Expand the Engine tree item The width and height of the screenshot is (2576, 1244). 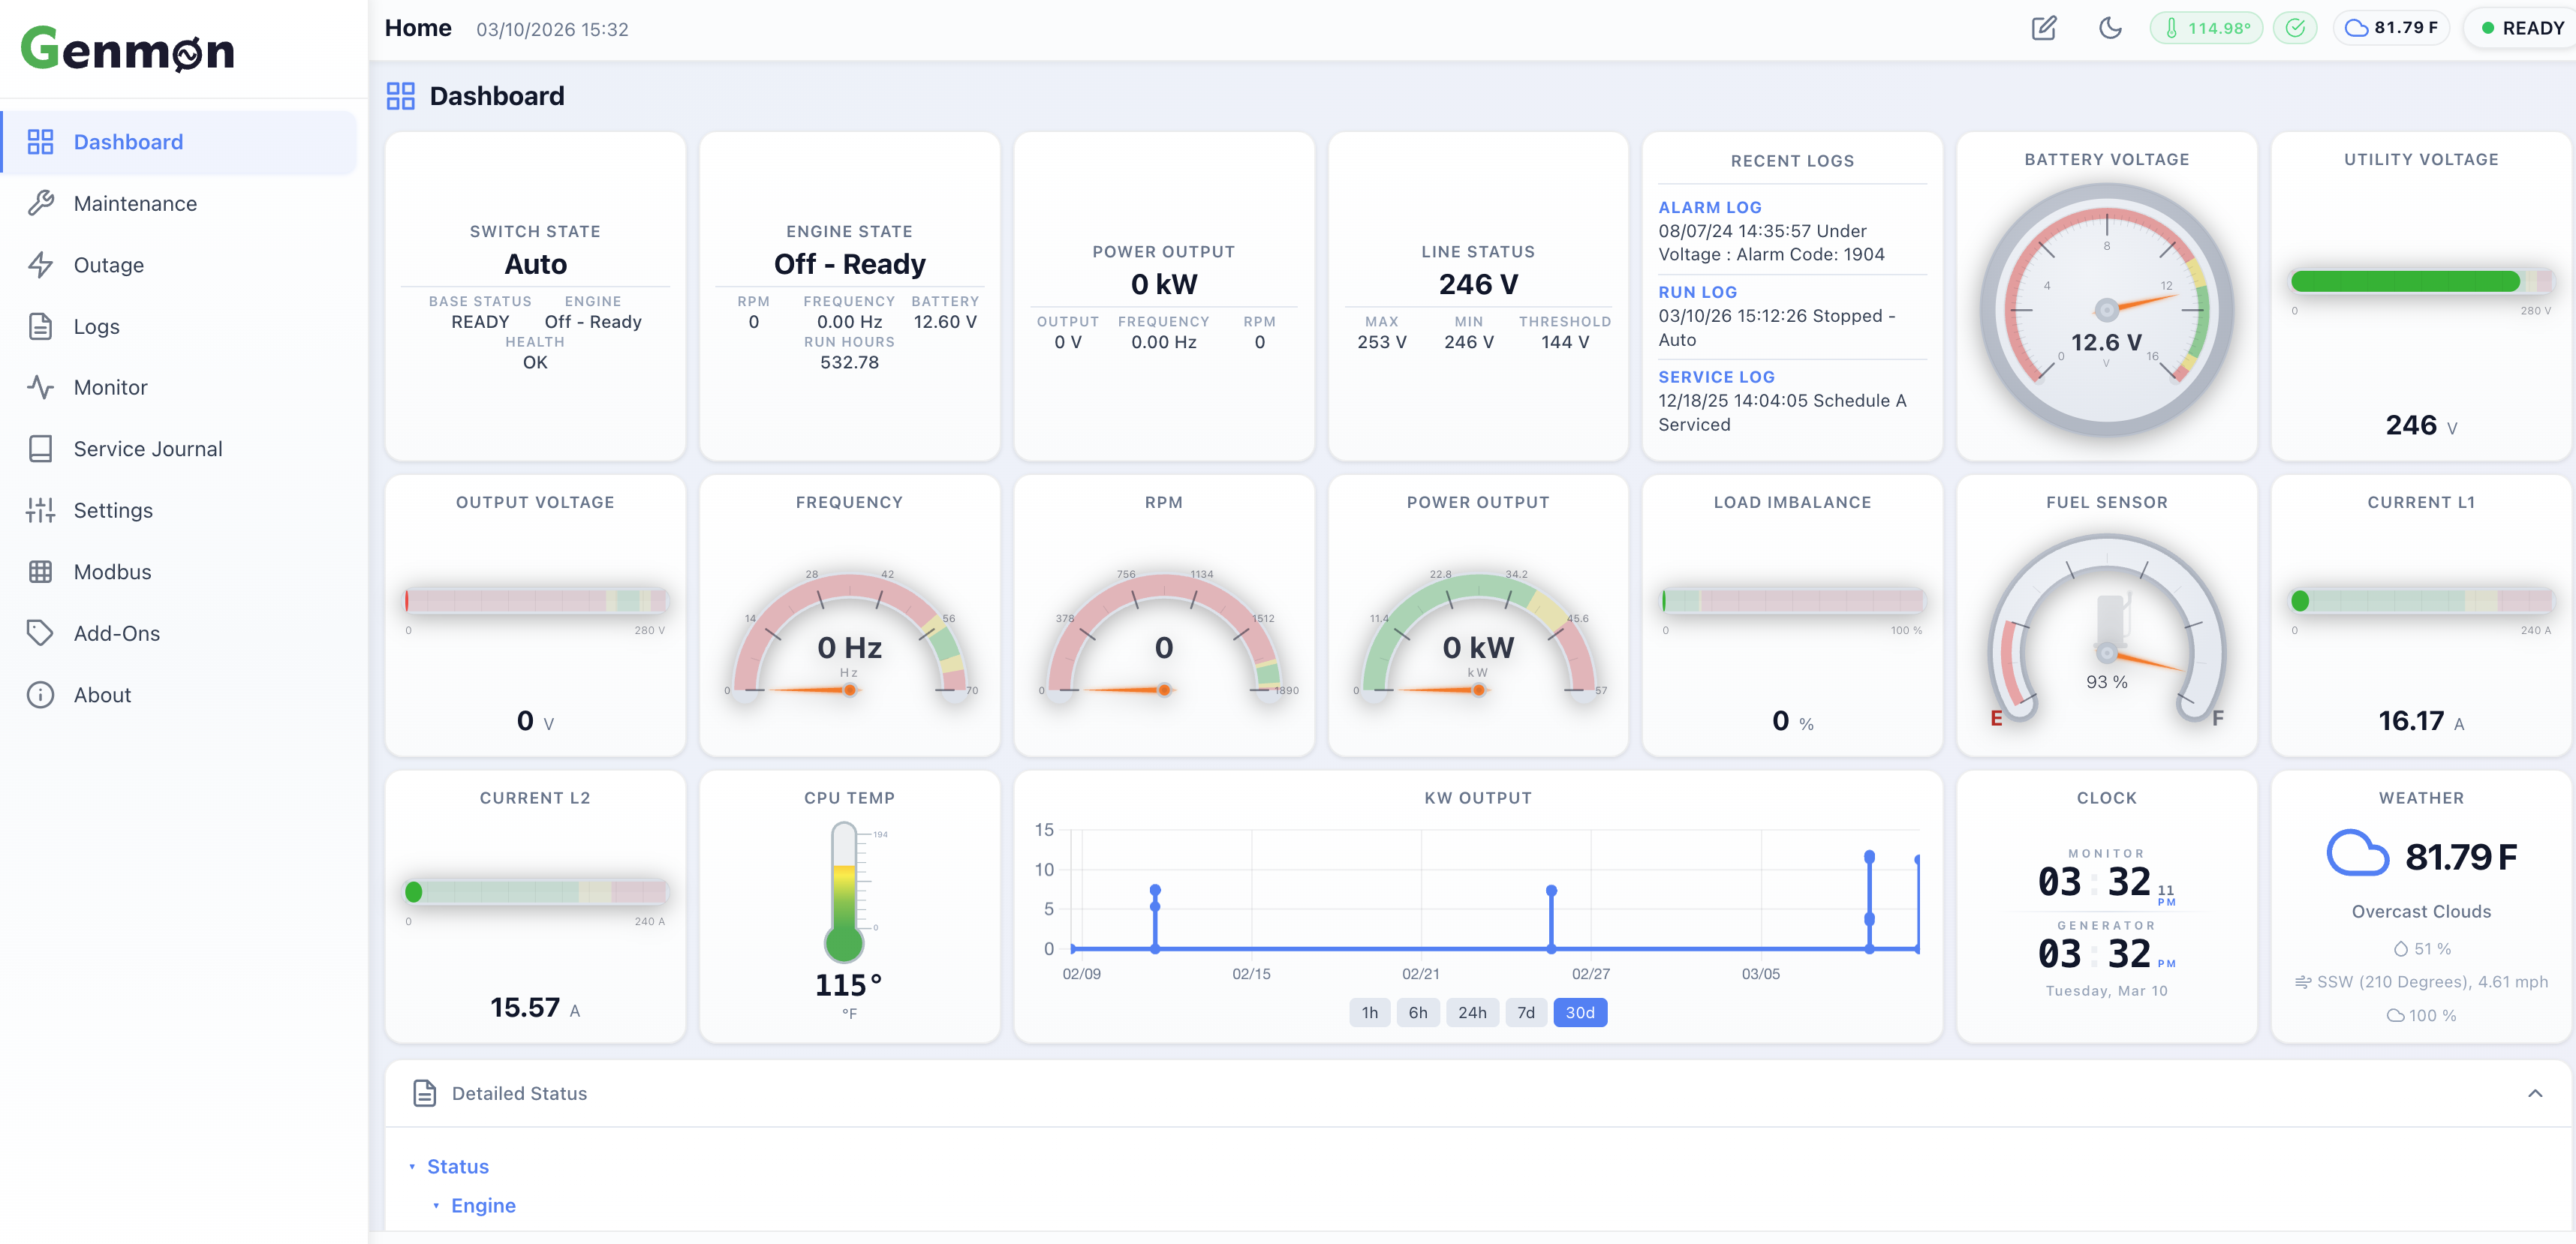click(483, 1205)
